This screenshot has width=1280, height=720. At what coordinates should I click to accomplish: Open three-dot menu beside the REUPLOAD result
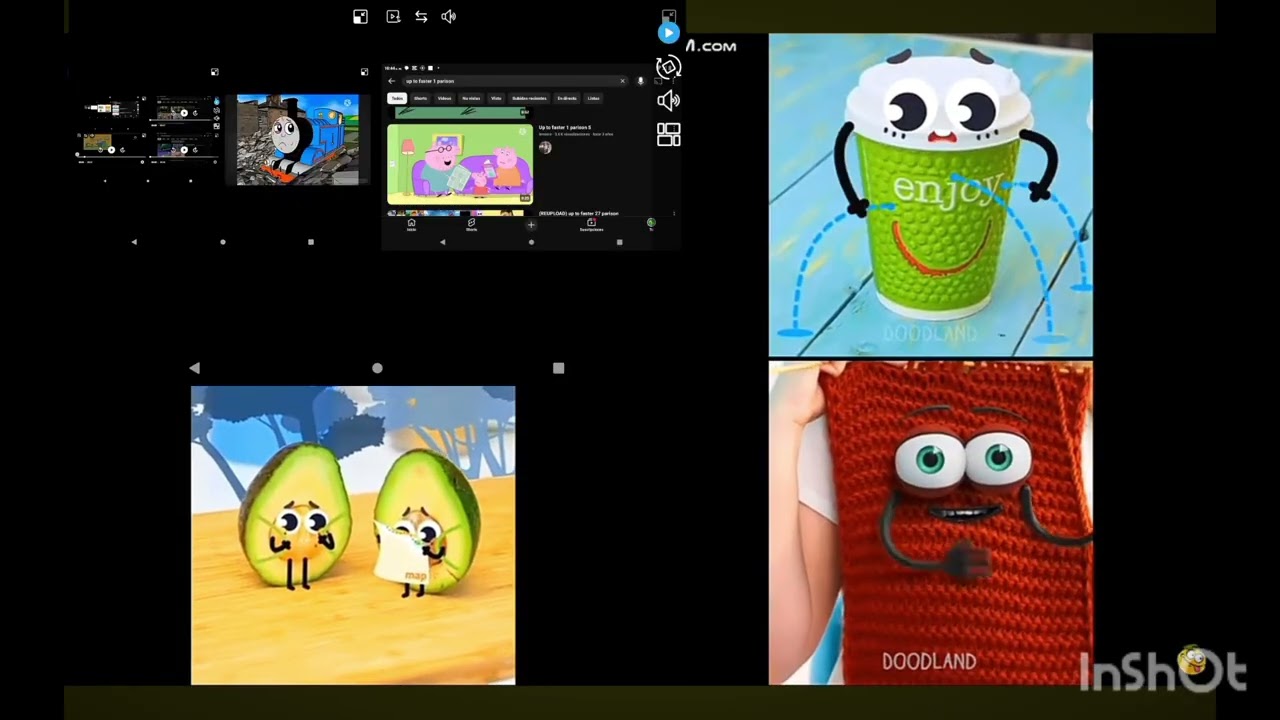674,214
